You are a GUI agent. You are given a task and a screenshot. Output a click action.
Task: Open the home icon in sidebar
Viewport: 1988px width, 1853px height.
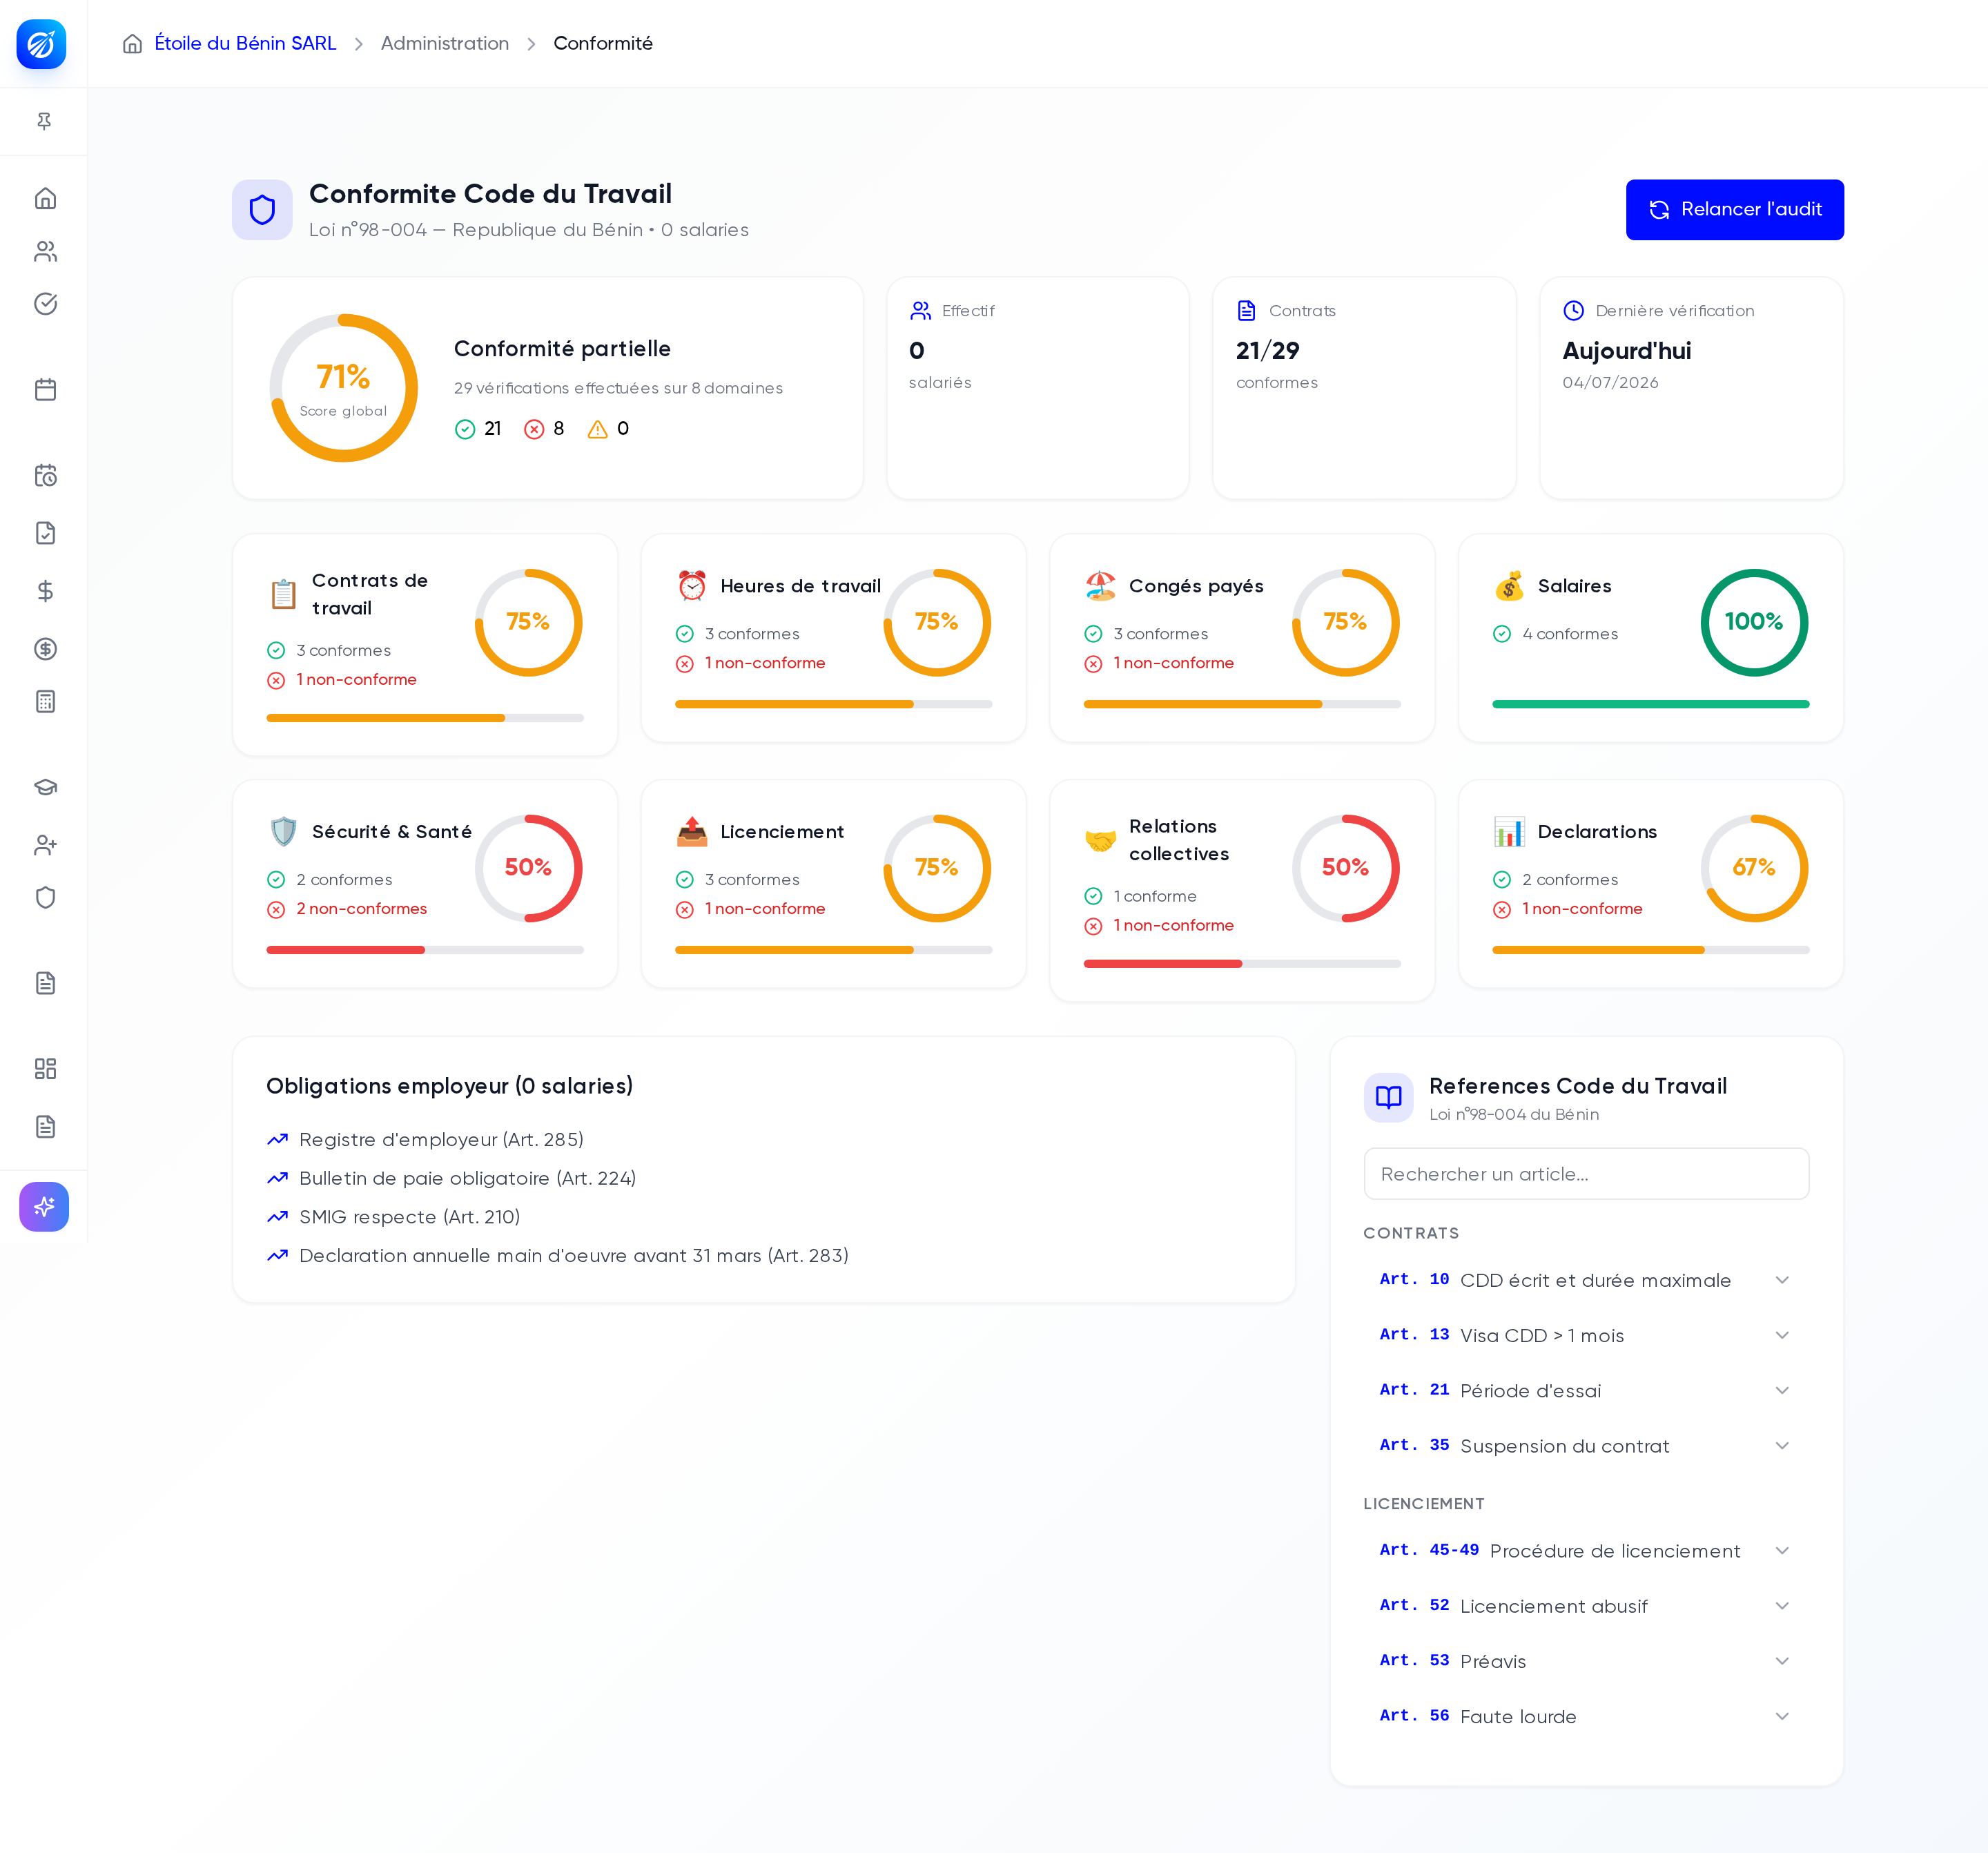point(45,198)
